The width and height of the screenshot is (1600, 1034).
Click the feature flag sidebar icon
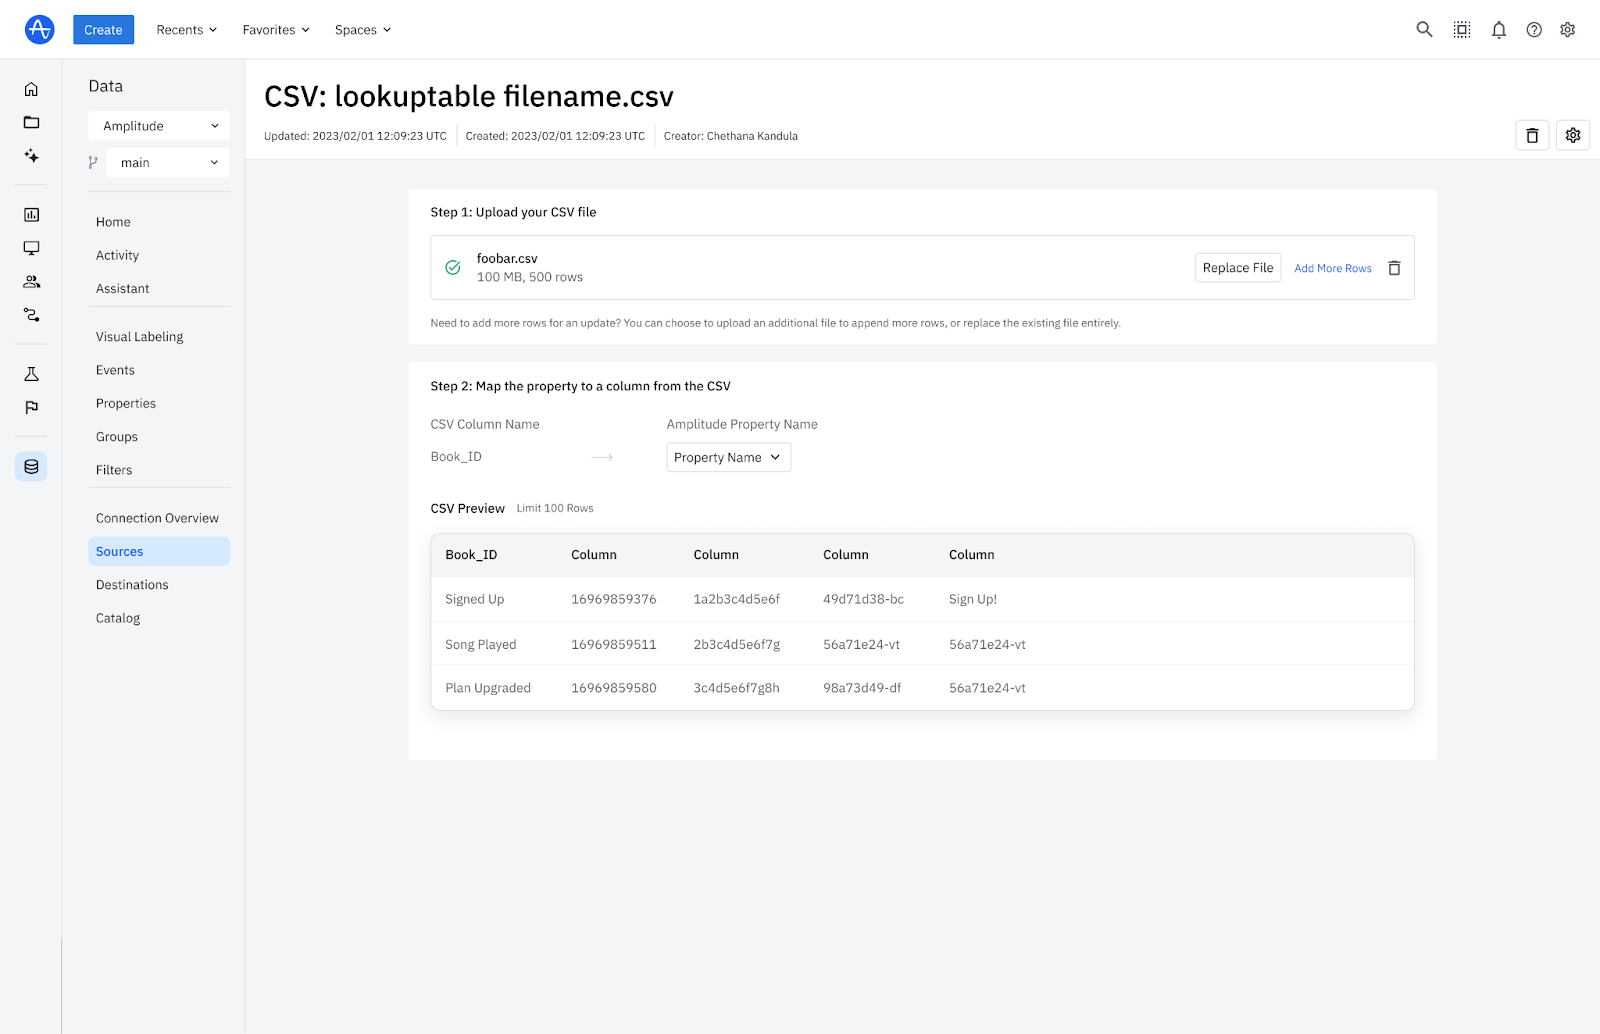click(31, 407)
